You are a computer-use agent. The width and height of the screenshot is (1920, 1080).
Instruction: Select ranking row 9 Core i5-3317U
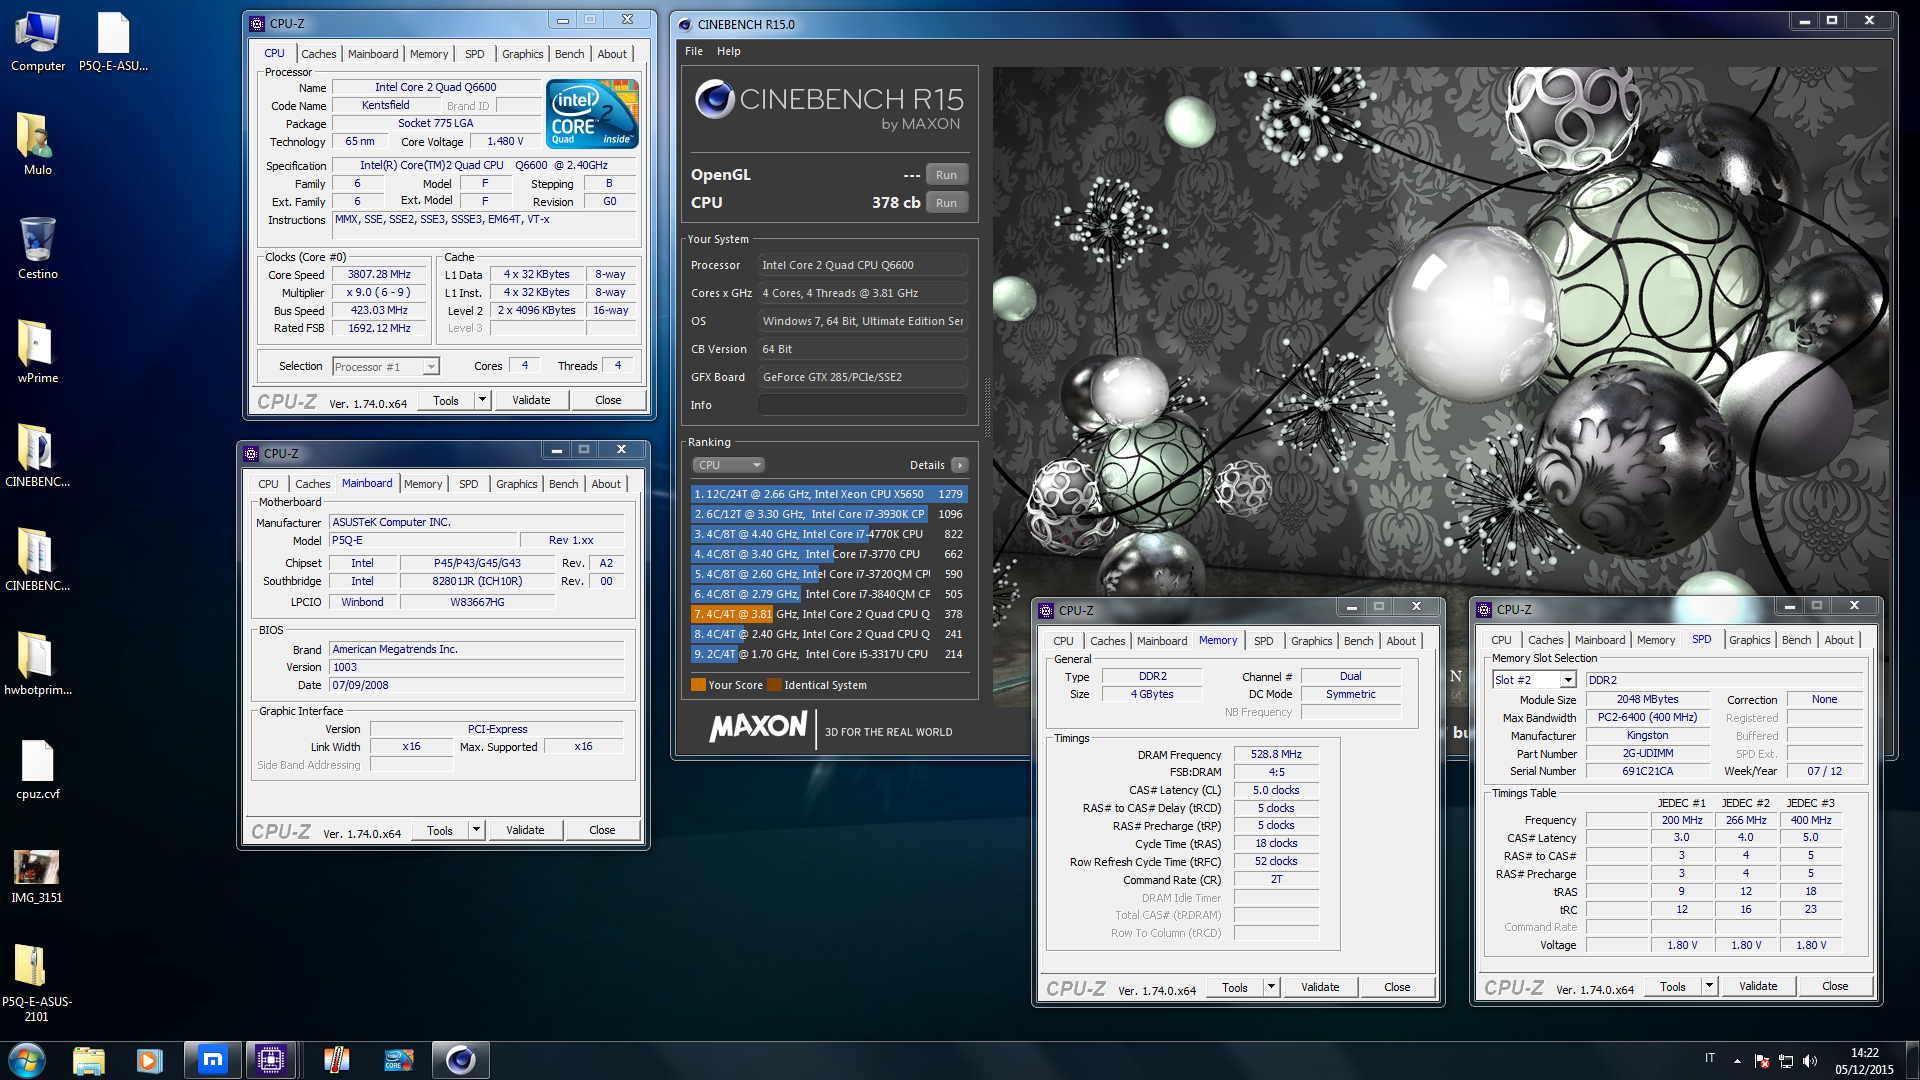(828, 654)
